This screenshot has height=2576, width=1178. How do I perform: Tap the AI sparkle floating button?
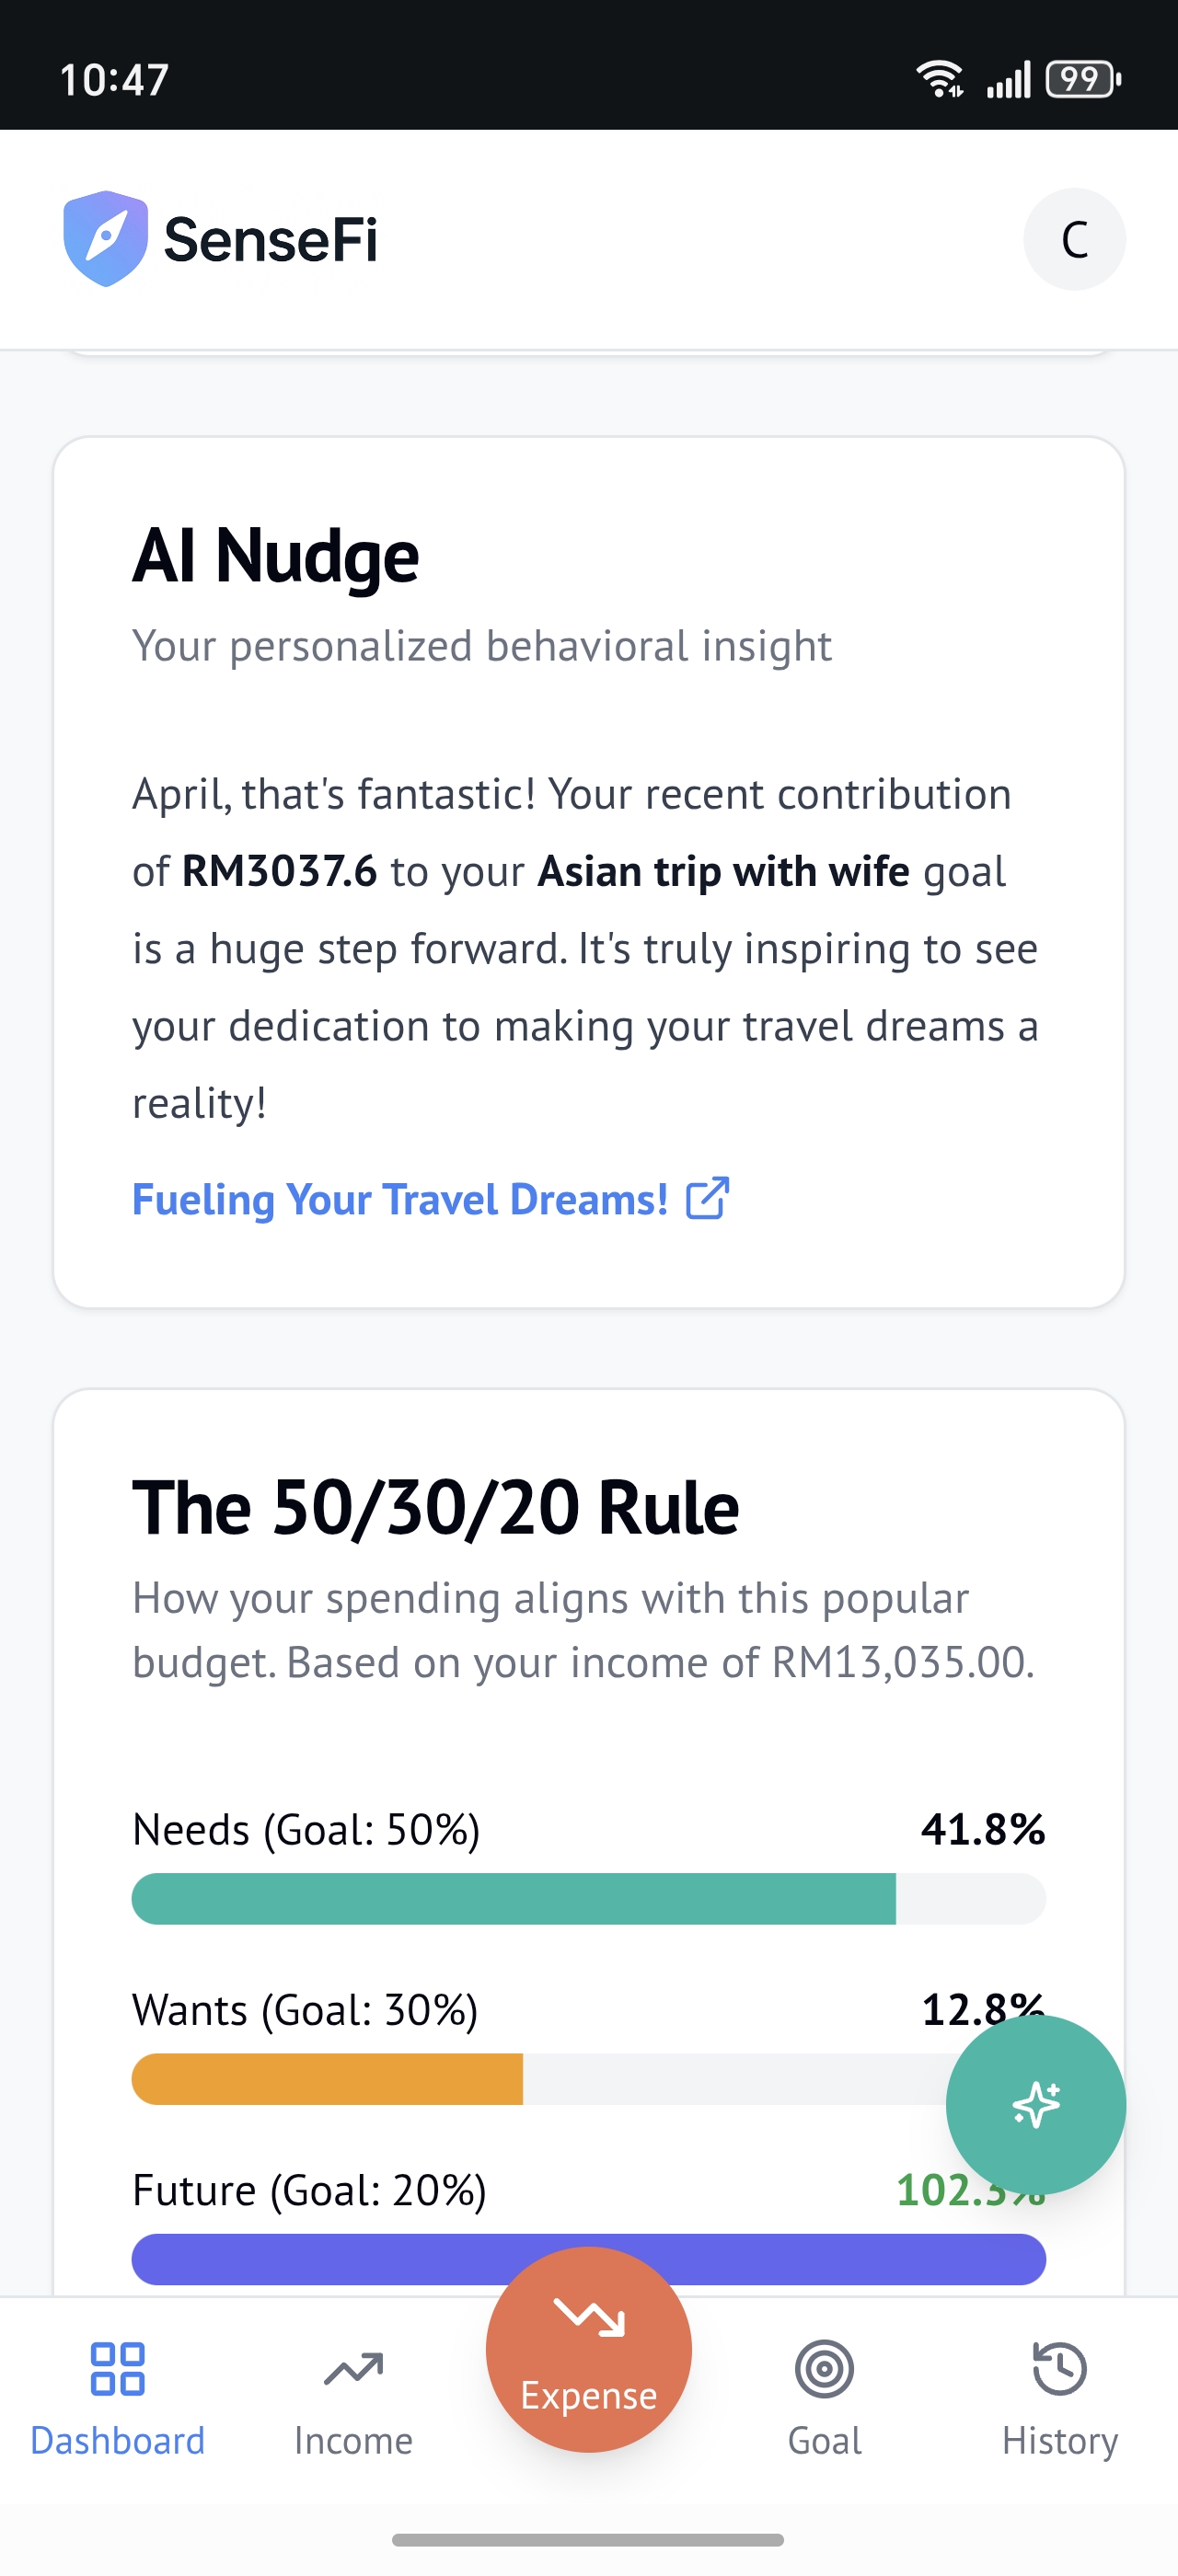[1035, 2104]
